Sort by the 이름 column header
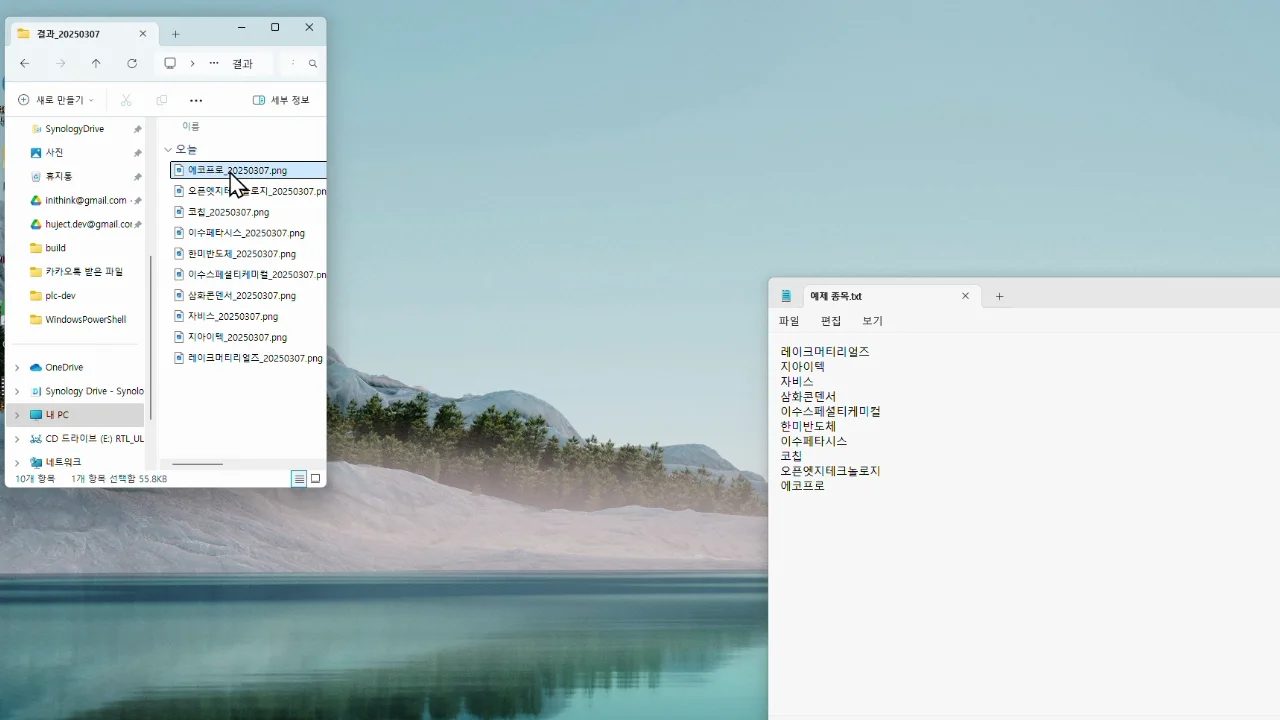The image size is (1280, 720). point(191,126)
